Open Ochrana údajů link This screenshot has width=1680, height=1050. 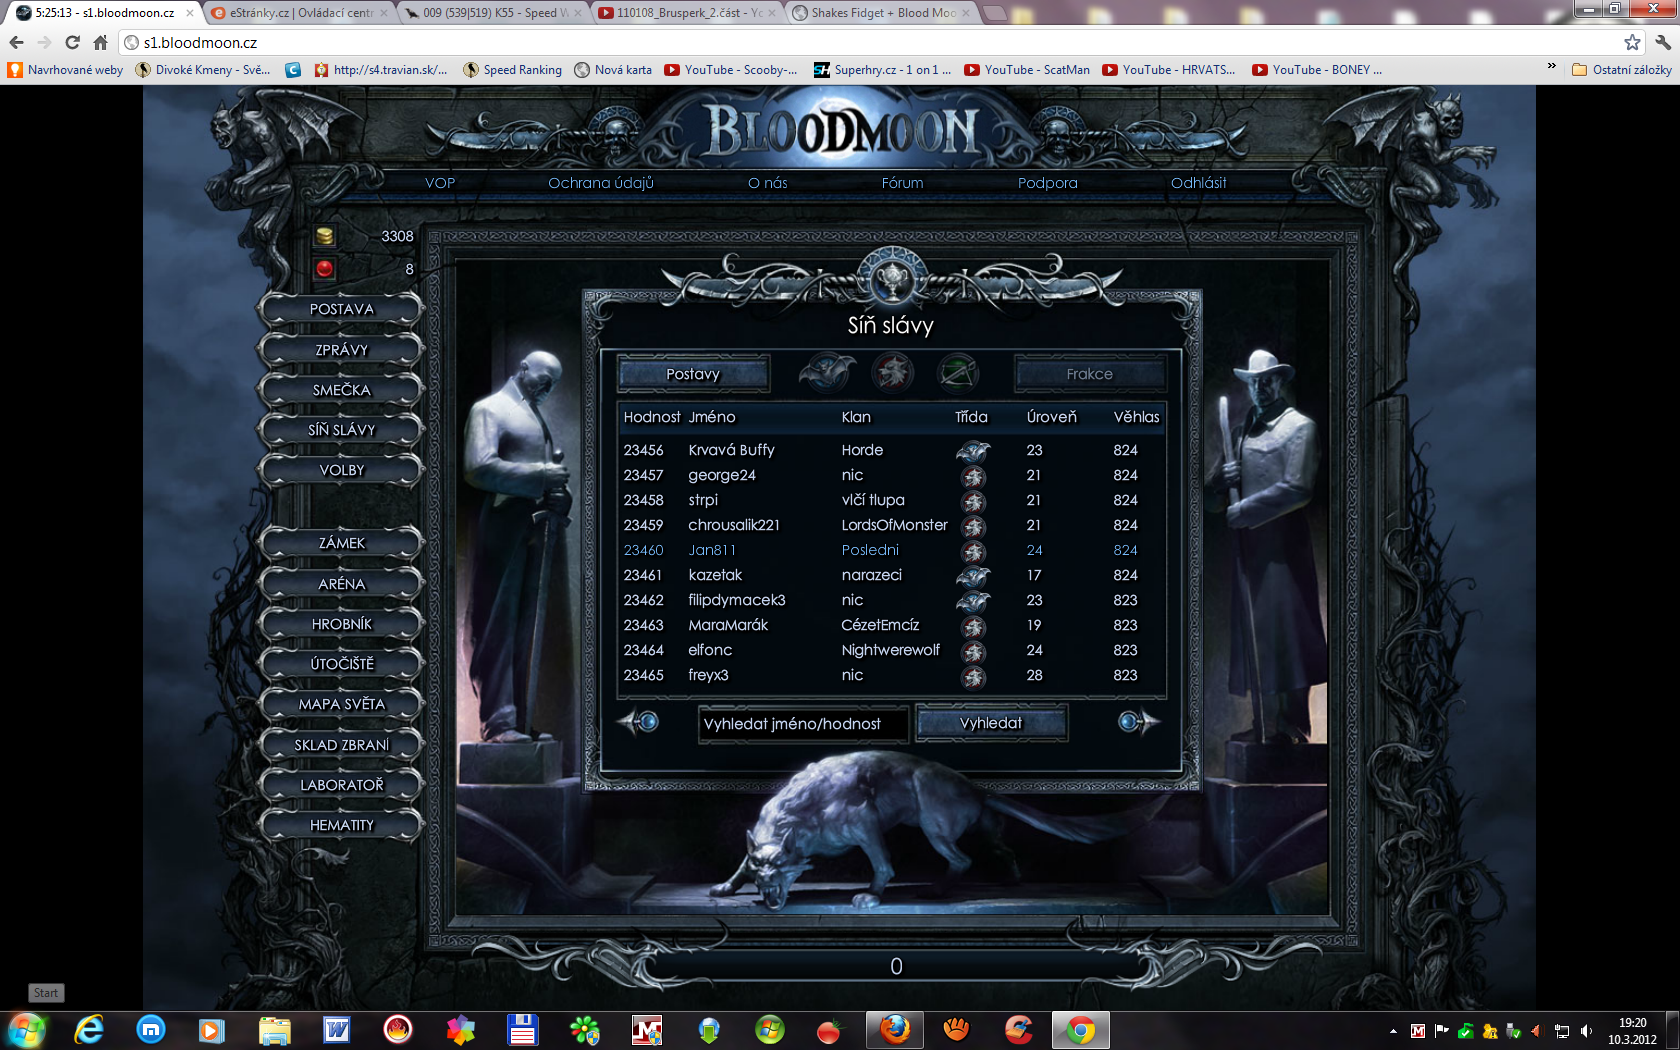(x=601, y=183)
